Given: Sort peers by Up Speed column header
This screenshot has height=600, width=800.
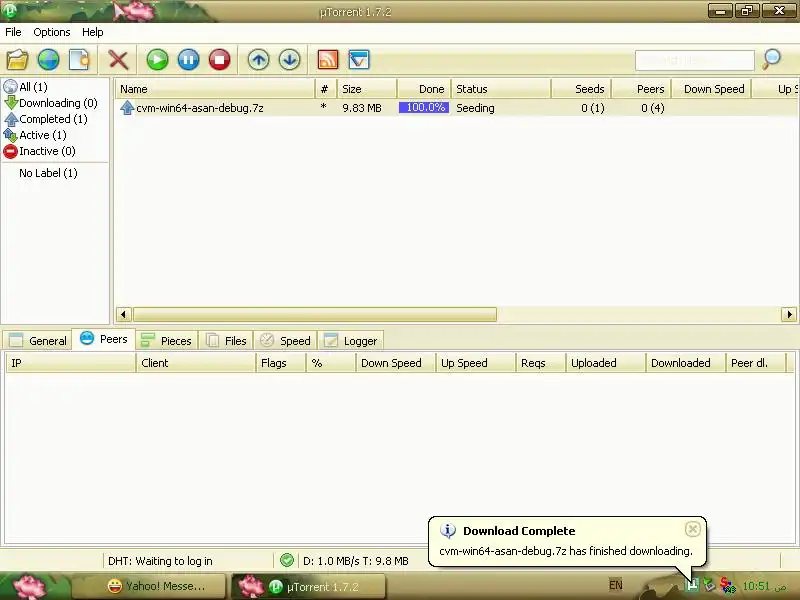Looking at the screenshot, I should point(476,363).
